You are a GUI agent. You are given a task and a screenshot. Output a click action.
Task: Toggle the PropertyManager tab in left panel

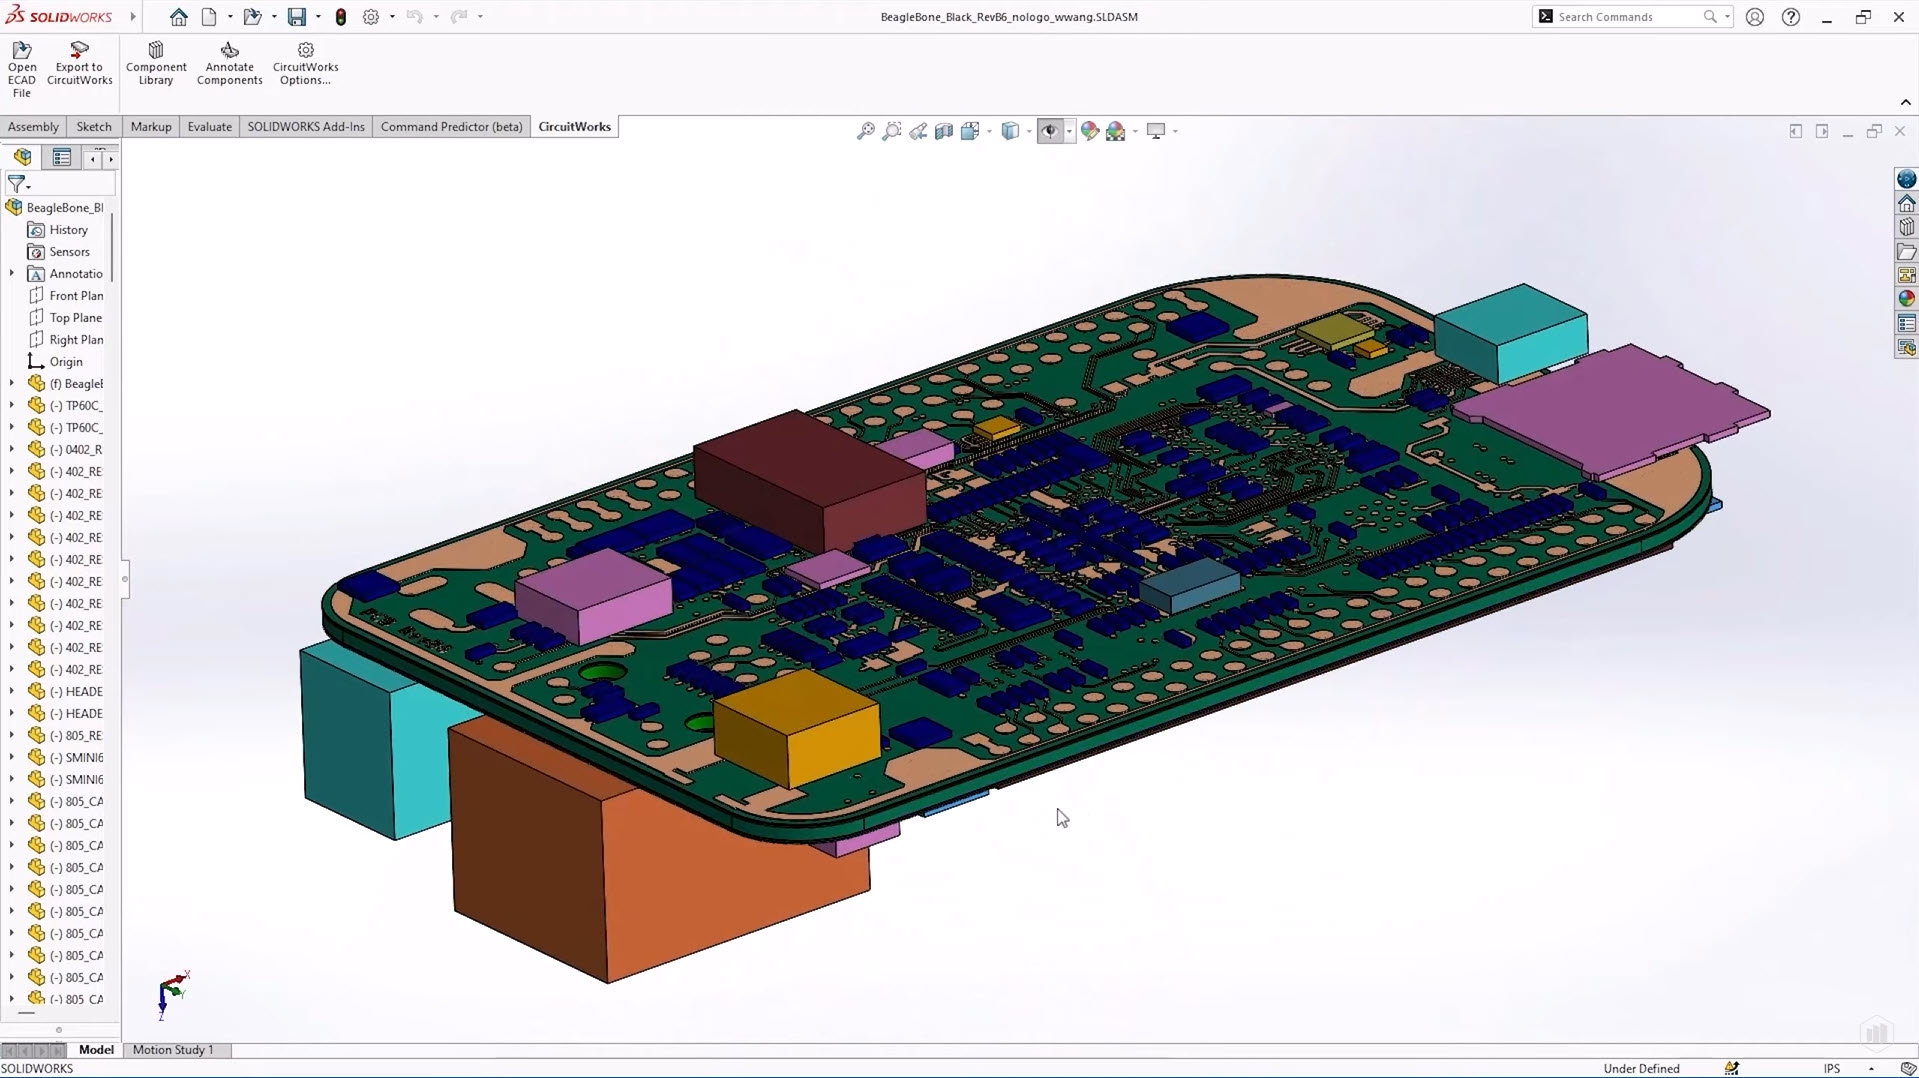62,157
